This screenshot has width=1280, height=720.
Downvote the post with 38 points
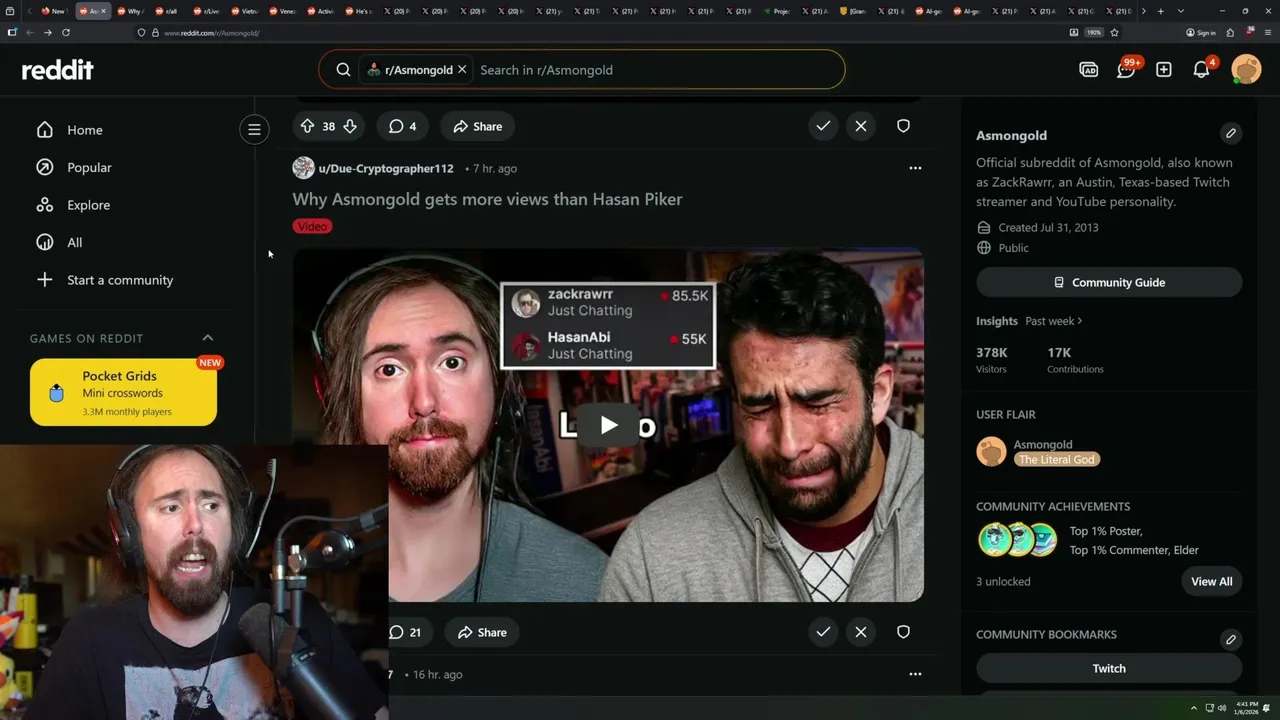[350, 126]
